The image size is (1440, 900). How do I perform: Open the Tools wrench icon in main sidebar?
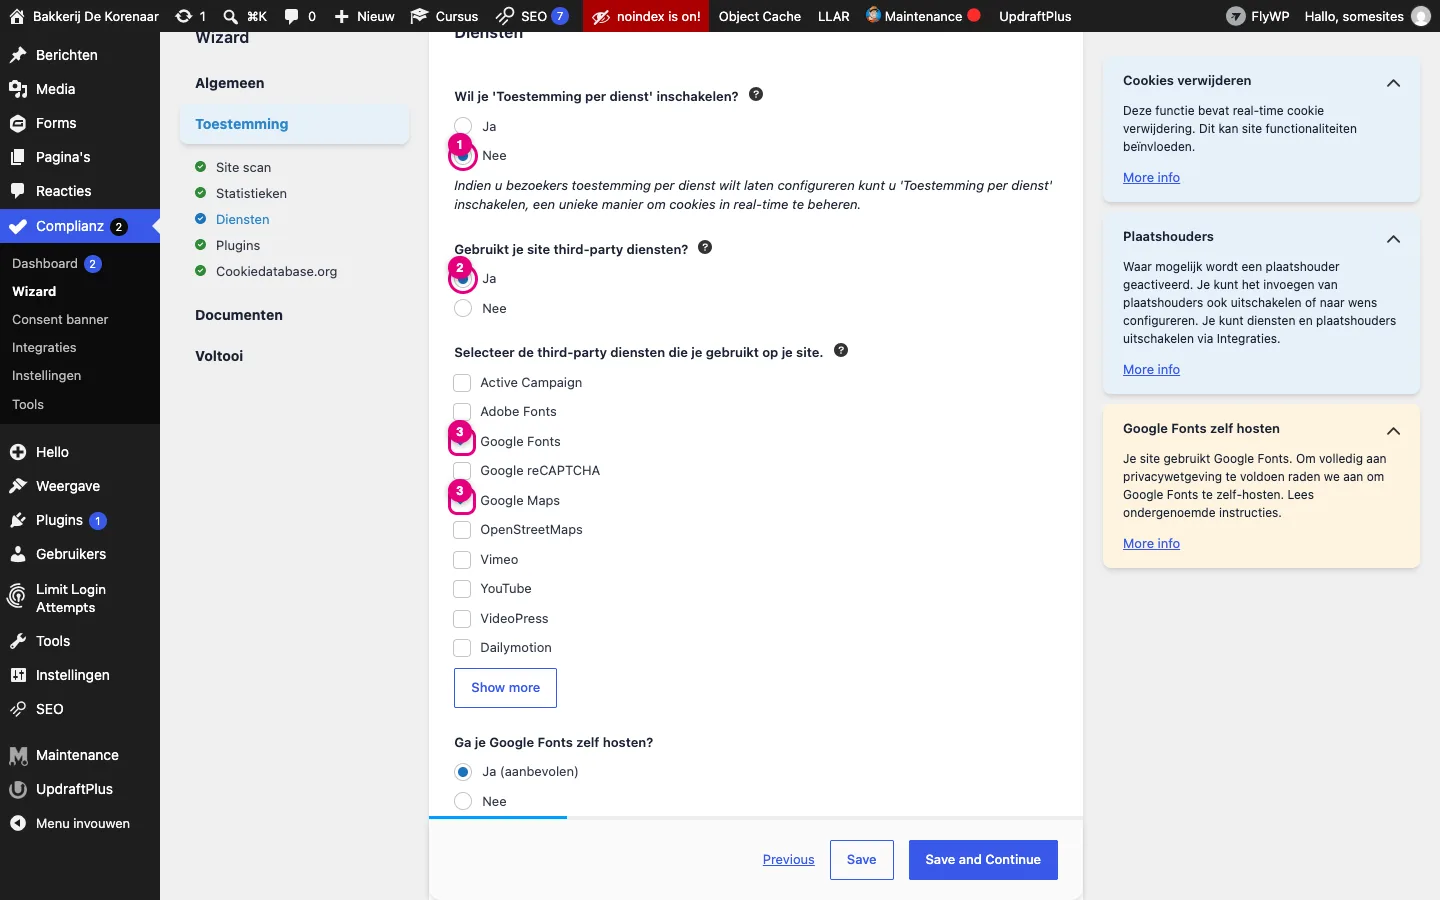click(18, 641)
